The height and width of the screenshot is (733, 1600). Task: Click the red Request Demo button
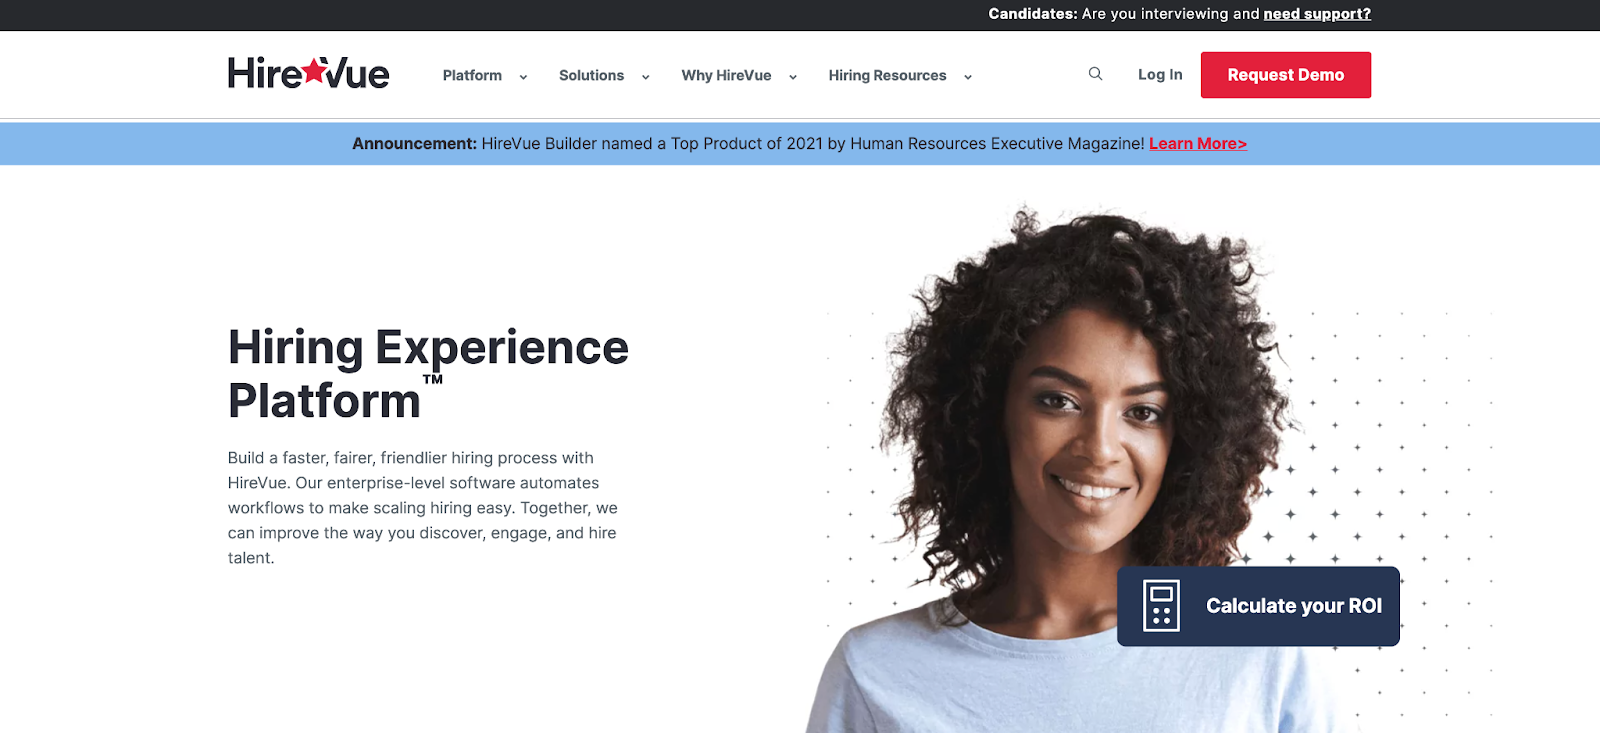tap(1286, 75)
